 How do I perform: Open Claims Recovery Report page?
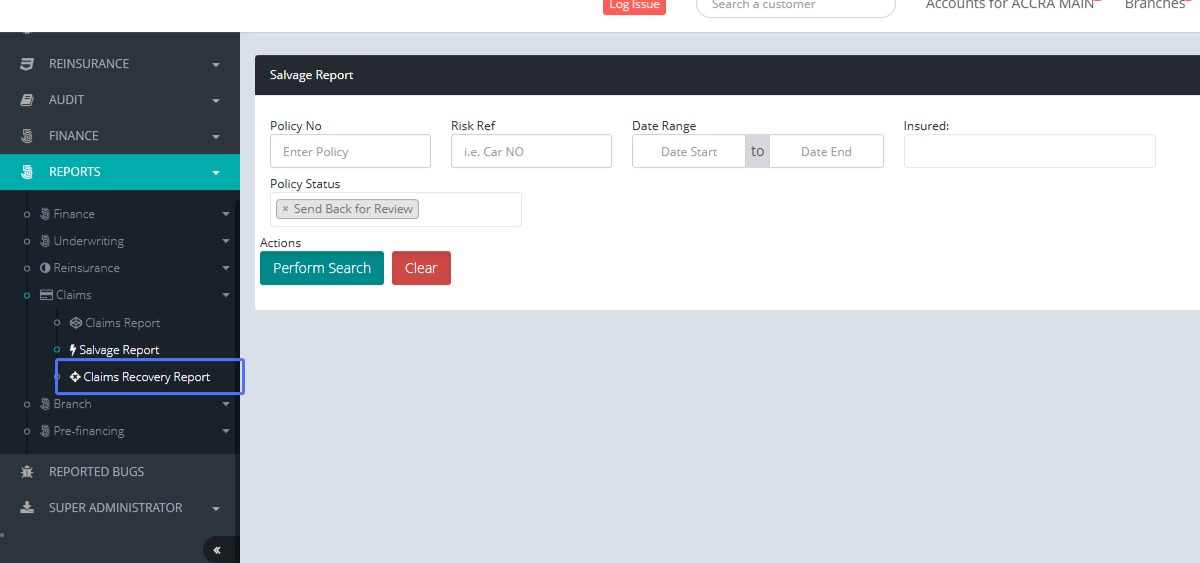[x=146, y=377]
